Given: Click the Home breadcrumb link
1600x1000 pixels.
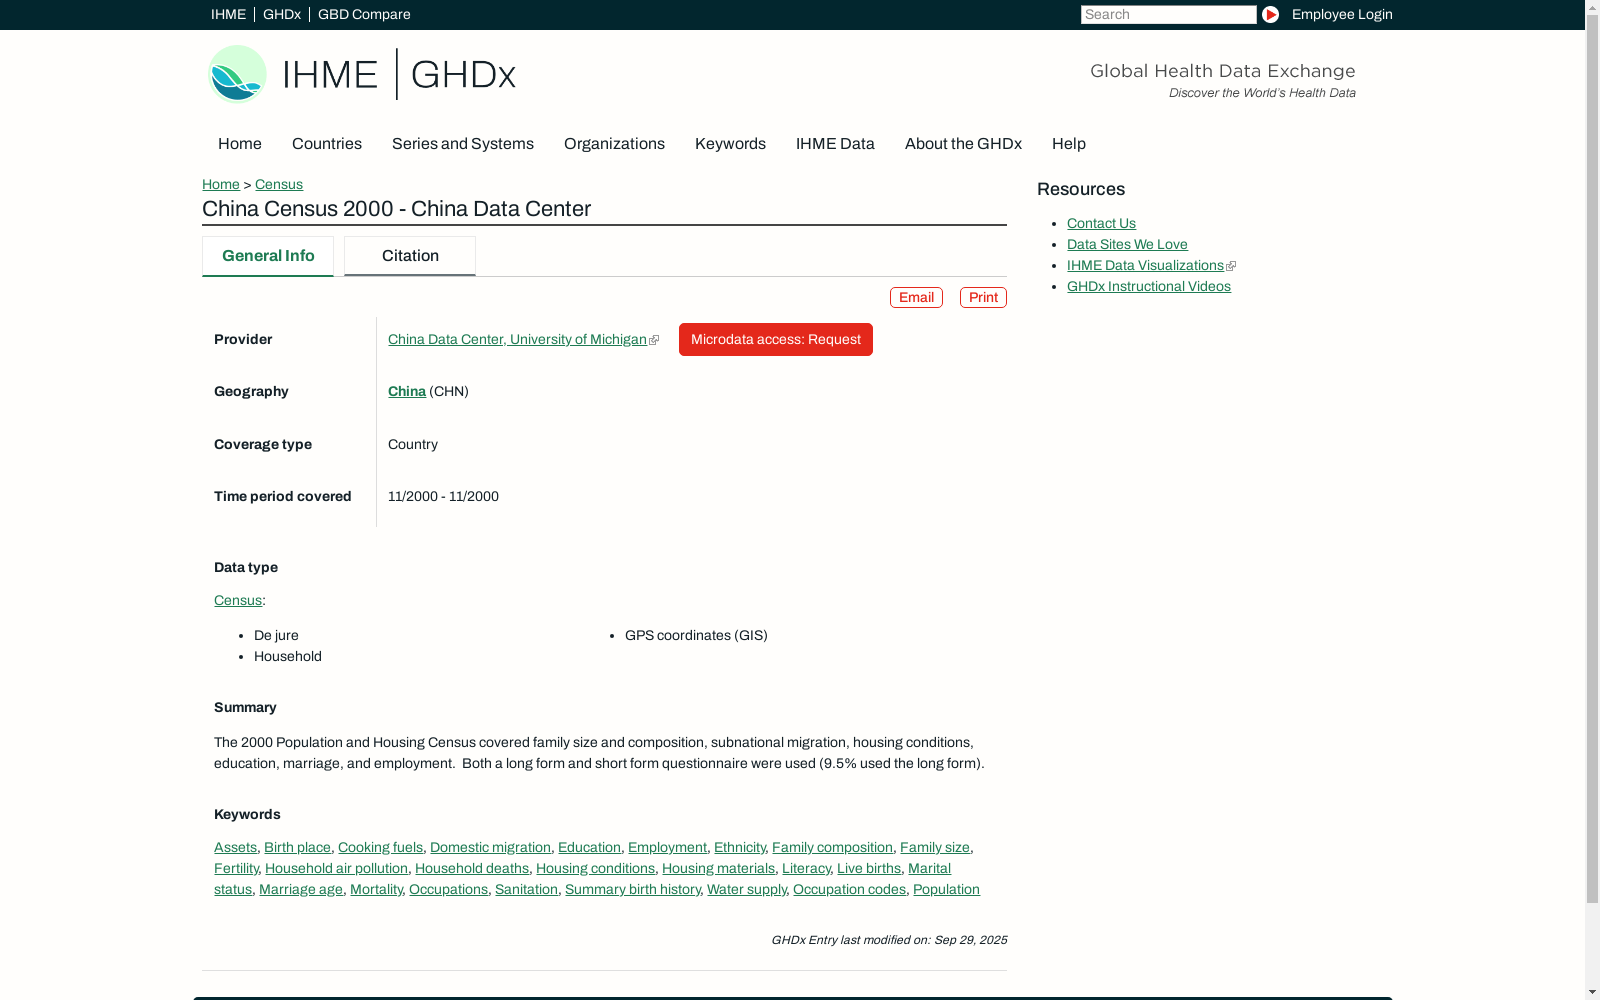Looking at the screenshot, I should point(221,185).
